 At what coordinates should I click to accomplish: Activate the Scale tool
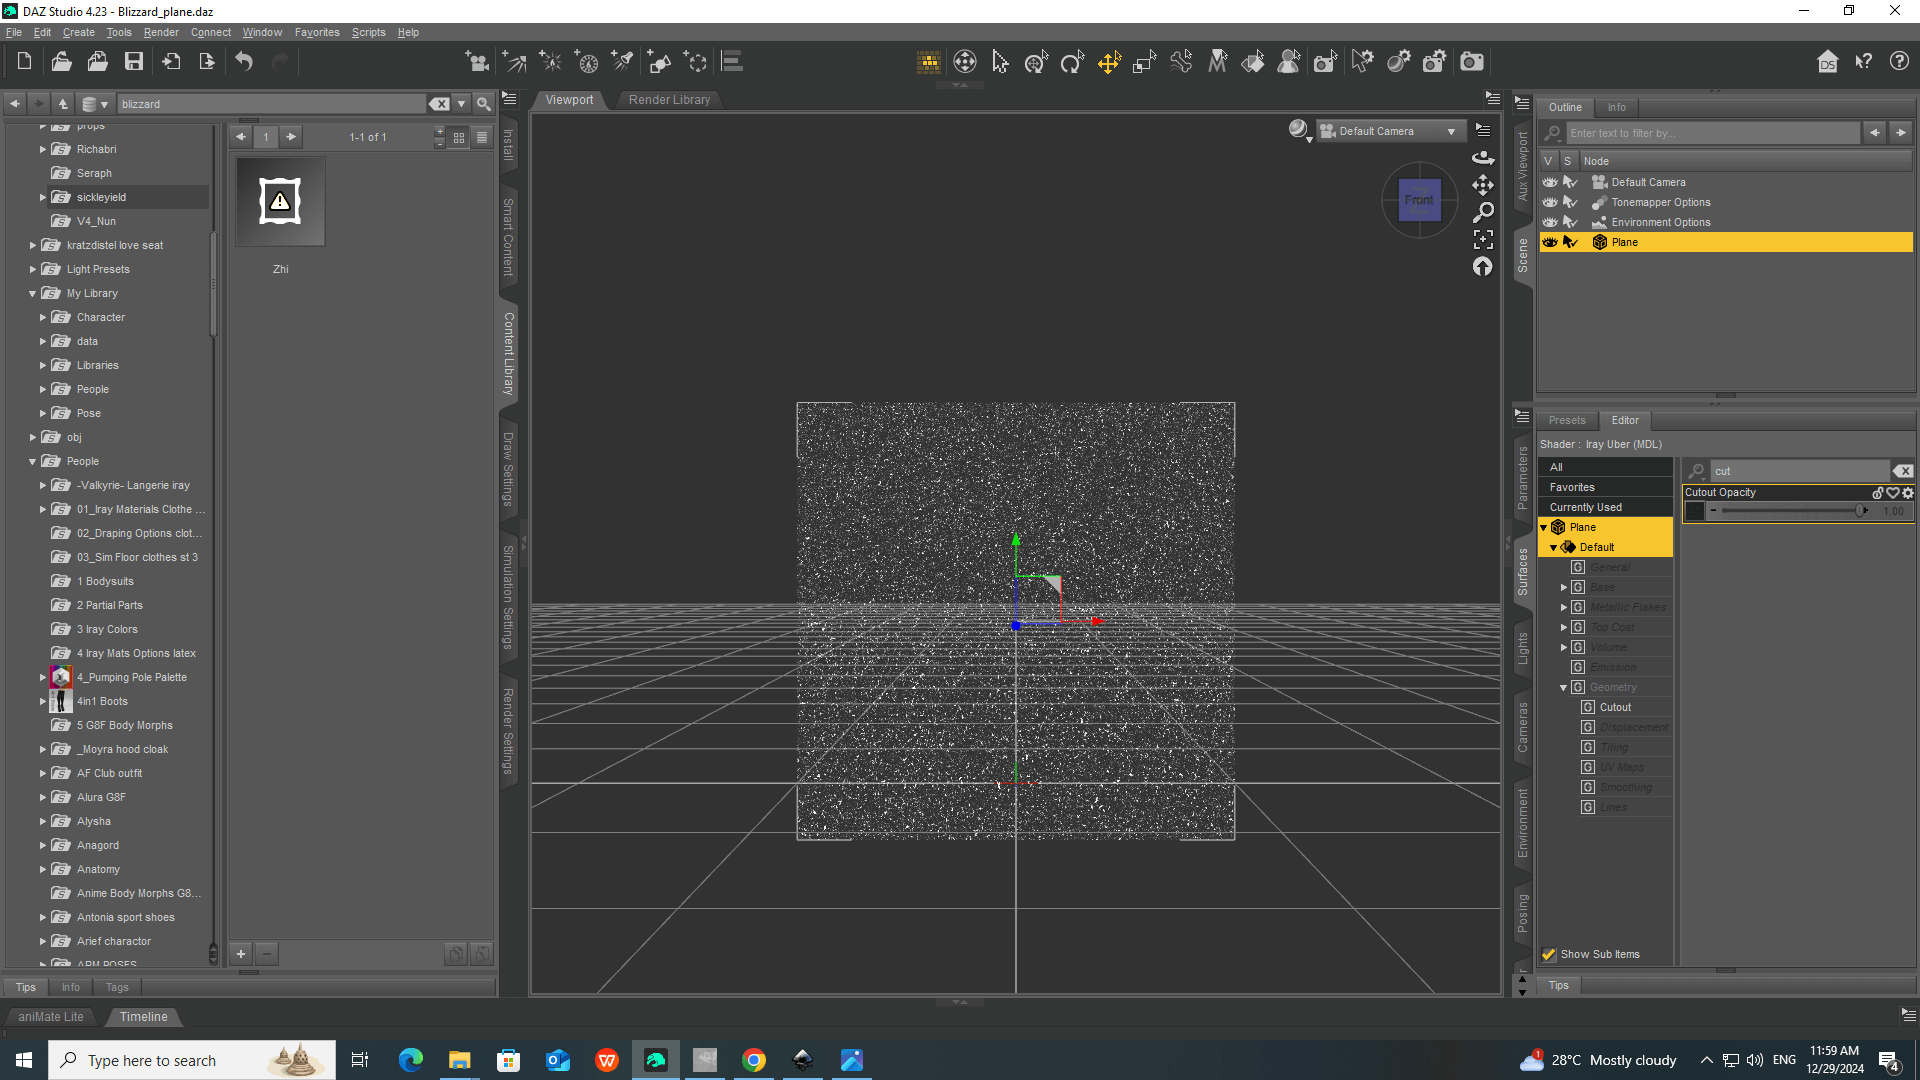[x=1144, y=62]
